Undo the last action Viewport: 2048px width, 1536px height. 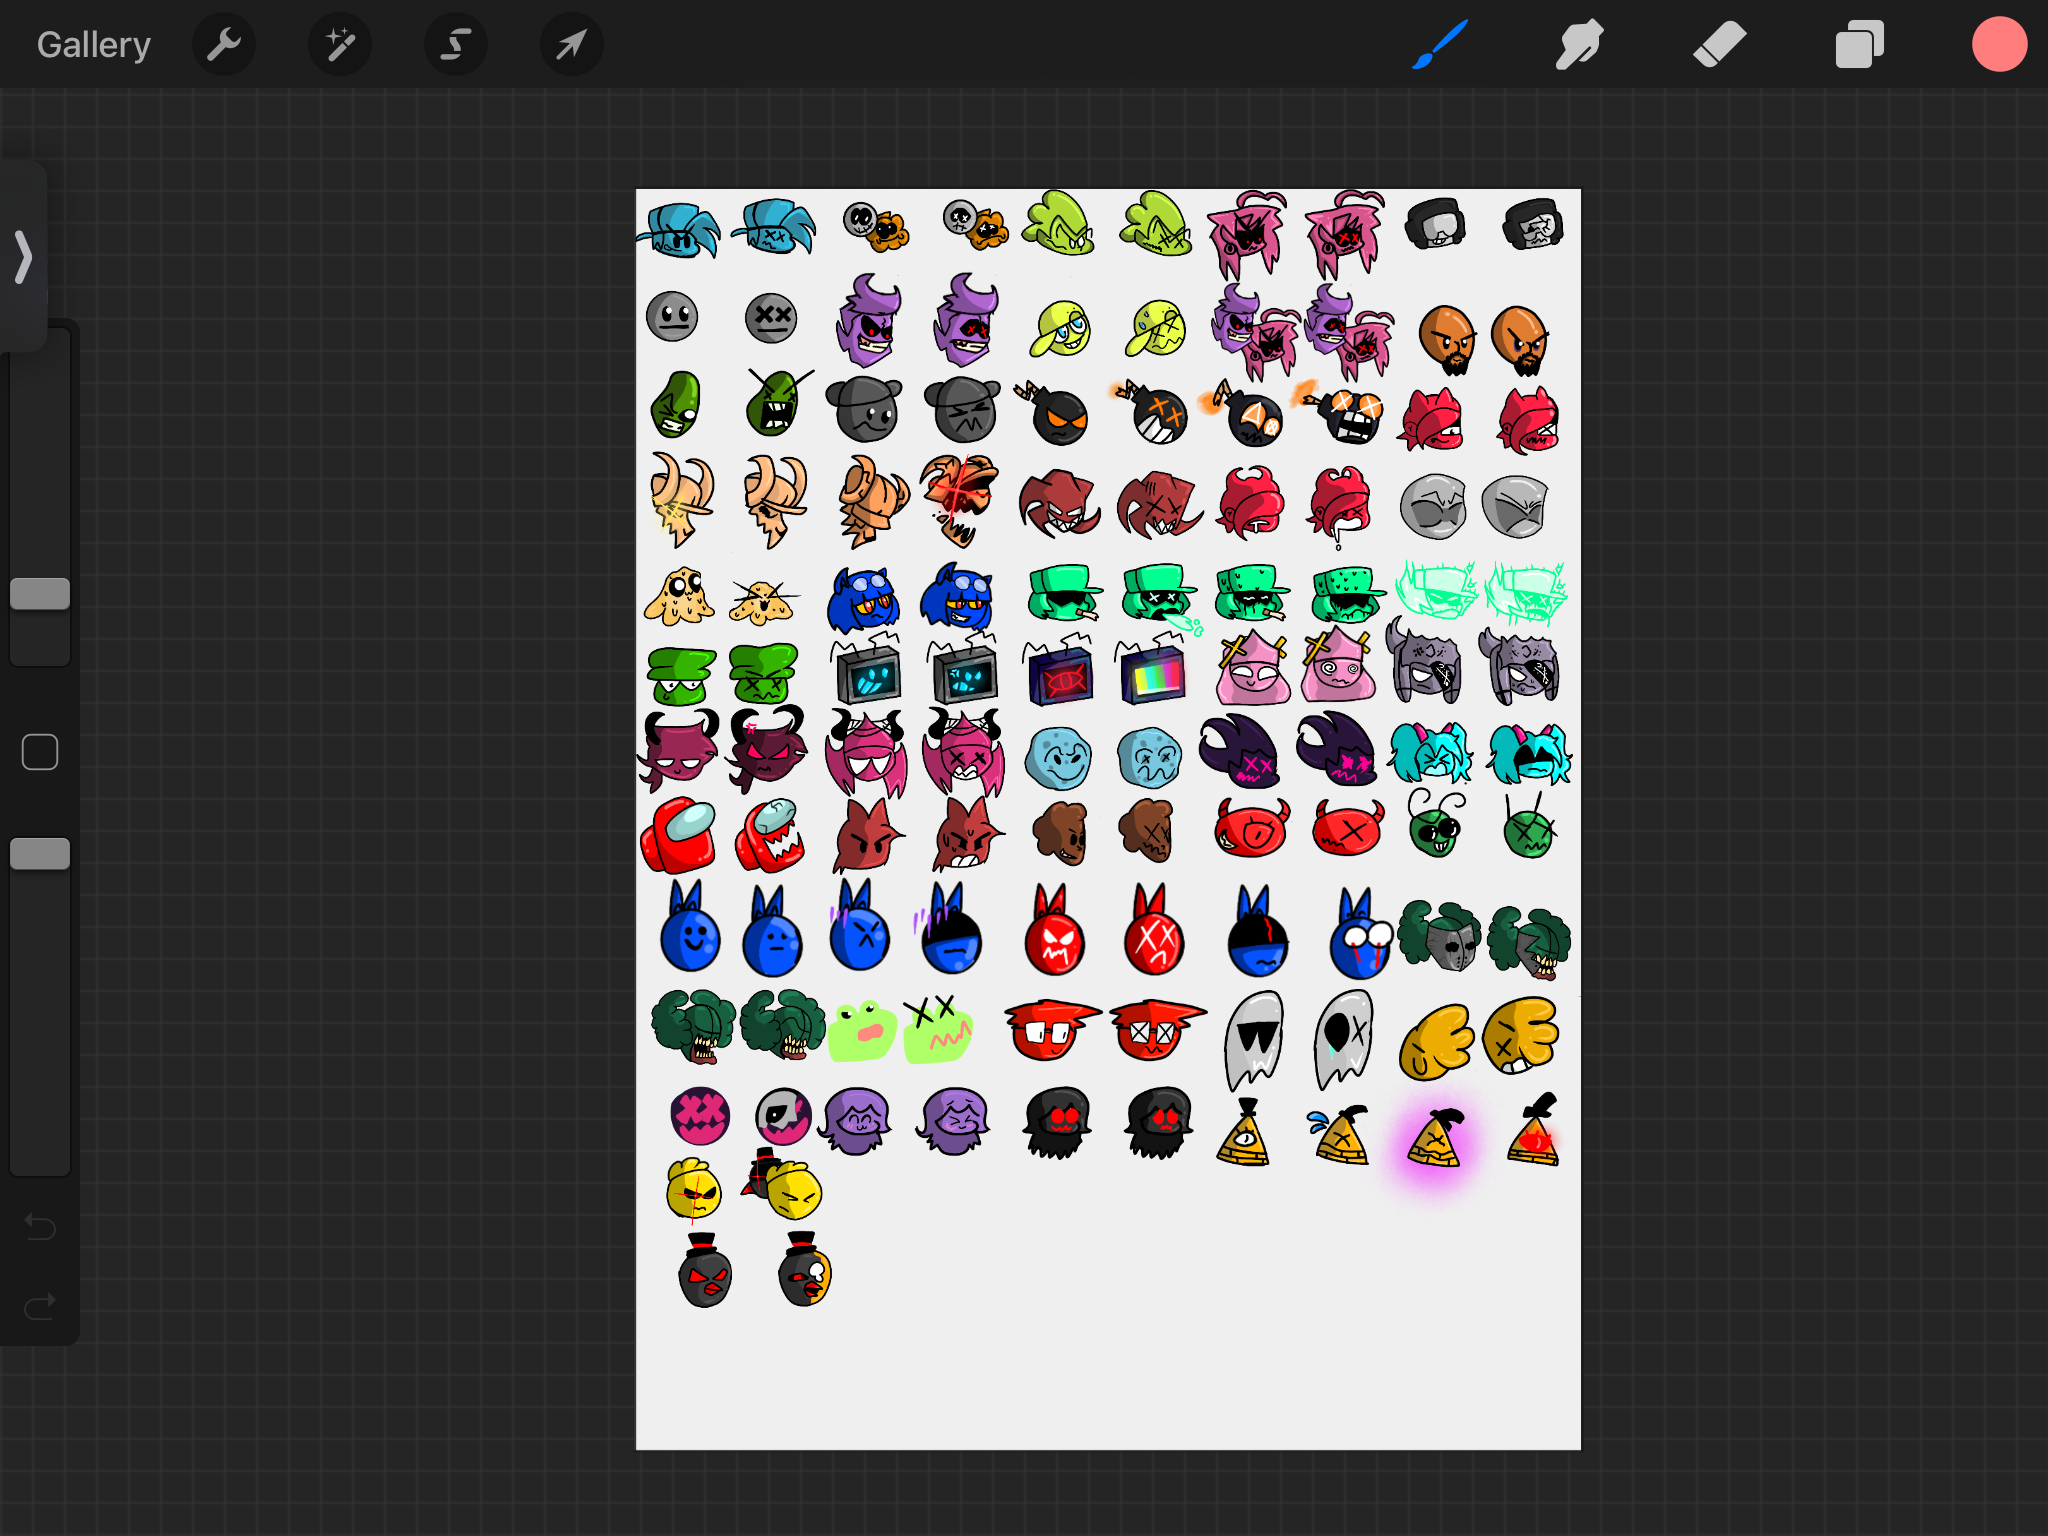tap(40, 1226)
